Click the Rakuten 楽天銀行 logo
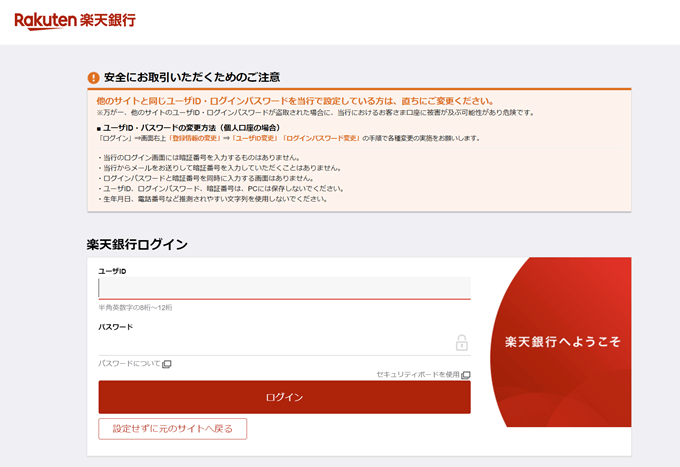The height and width of the screenshot is (467, 680). point(75,21)
